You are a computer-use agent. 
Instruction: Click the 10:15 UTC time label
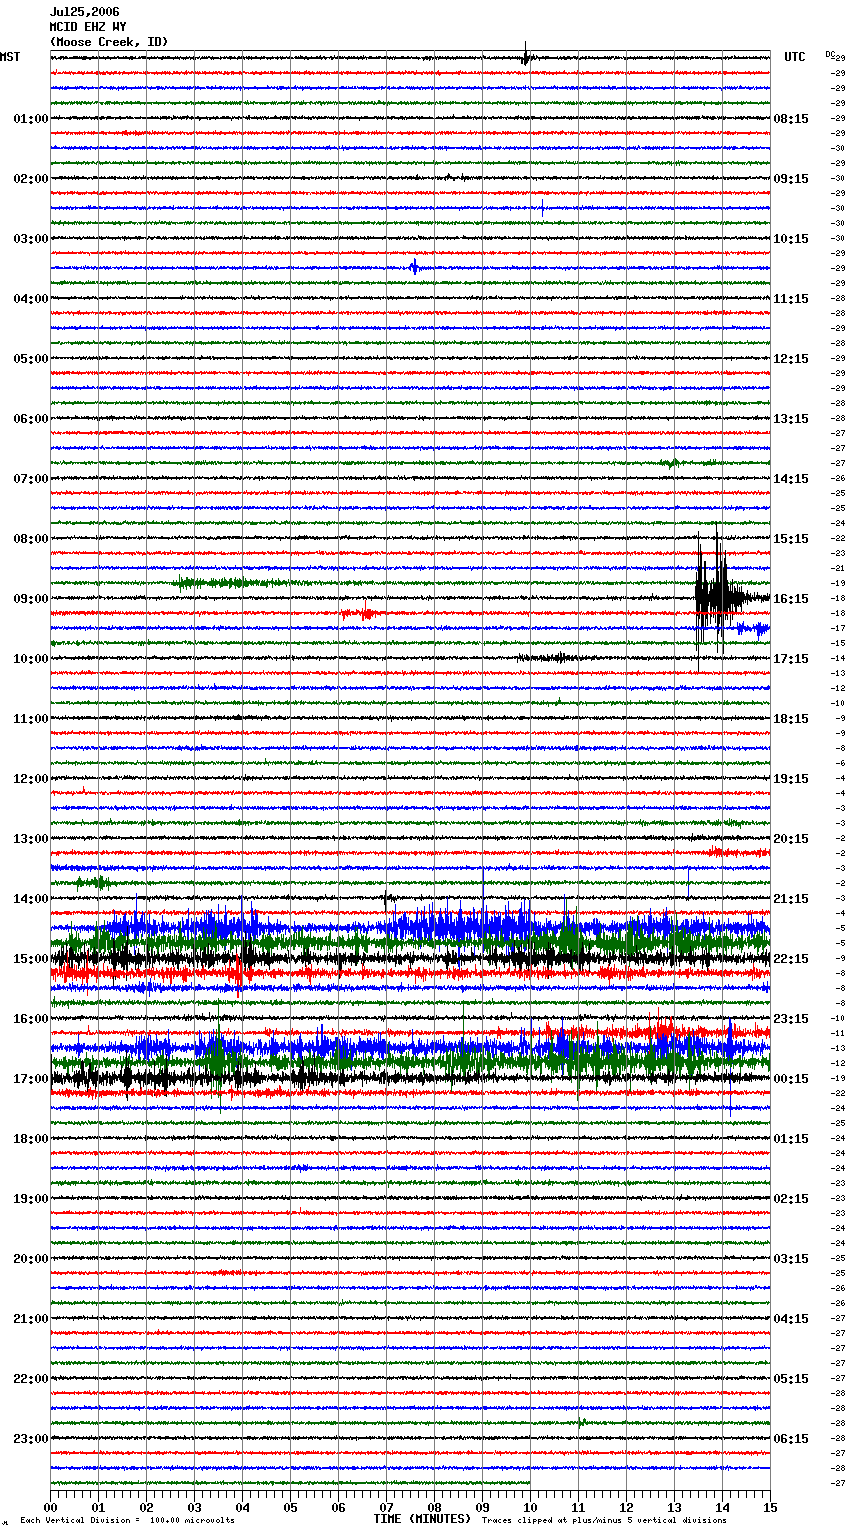click(791, 239)
